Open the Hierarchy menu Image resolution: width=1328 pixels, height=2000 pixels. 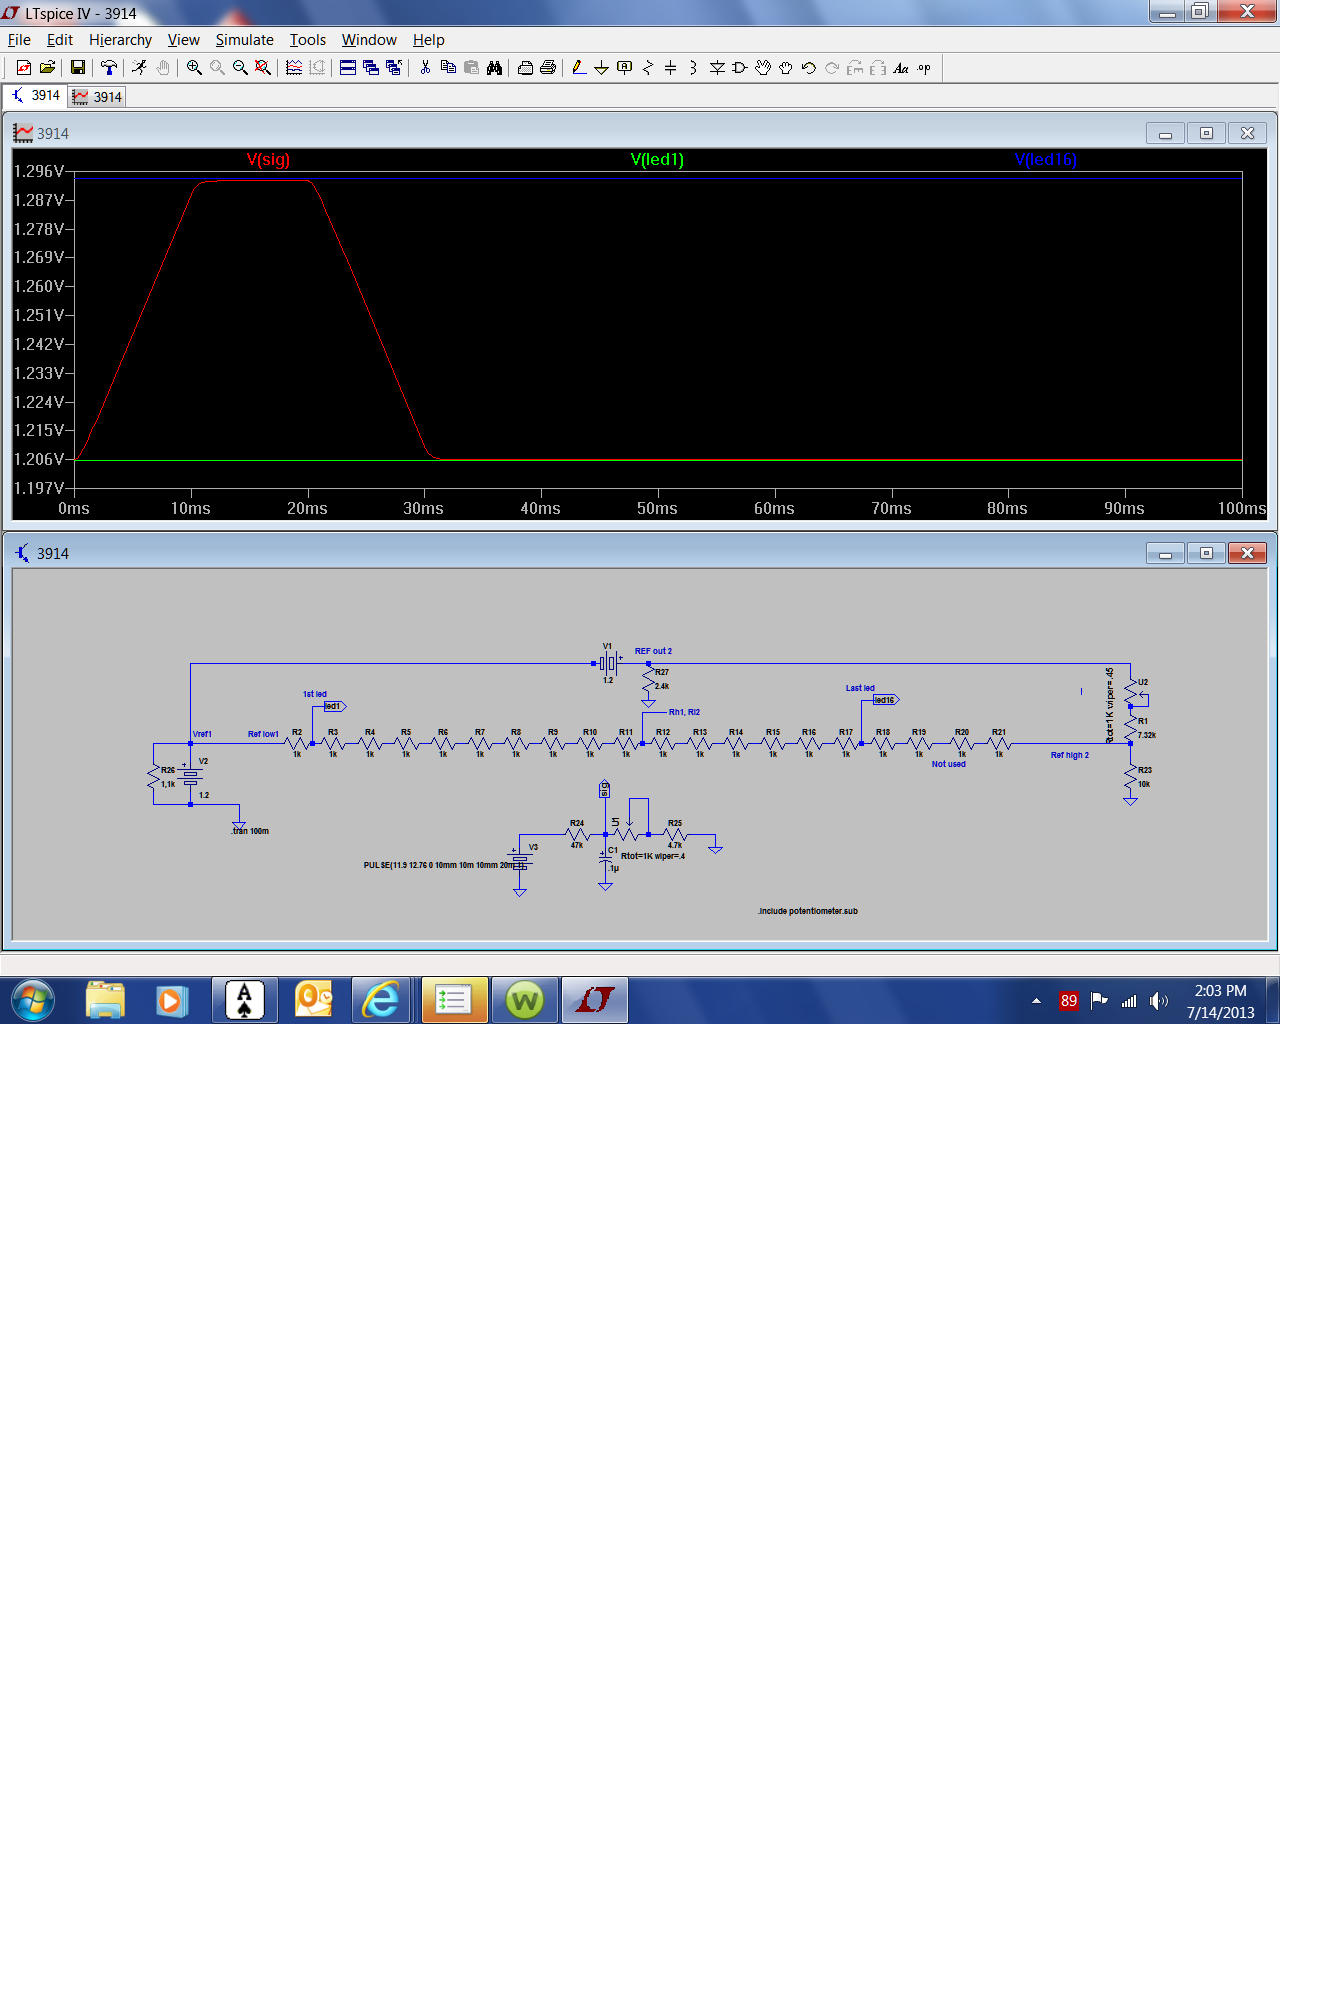tap(120, 40)
